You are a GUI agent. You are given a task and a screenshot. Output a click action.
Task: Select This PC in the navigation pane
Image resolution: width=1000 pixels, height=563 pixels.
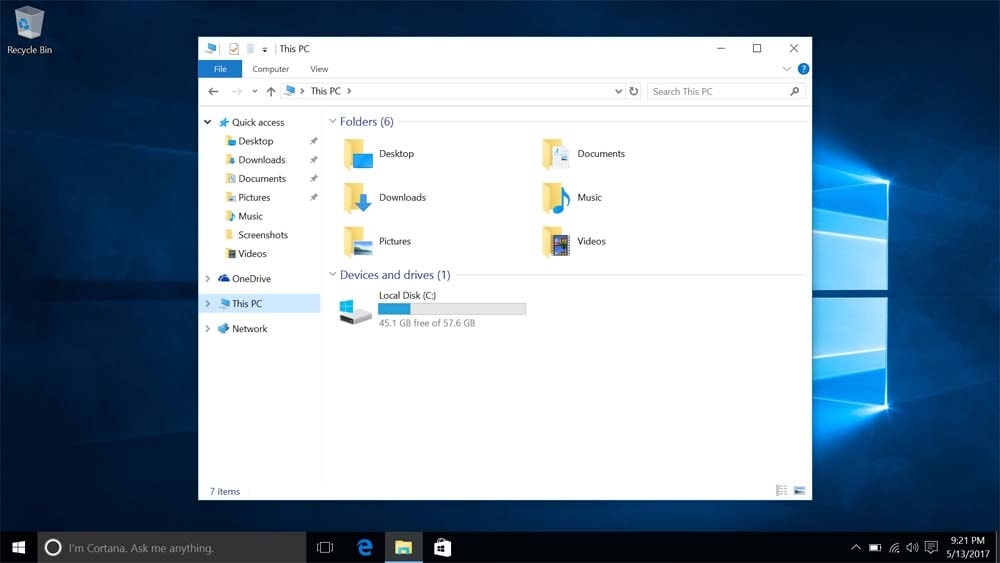[x=247, y=303]
